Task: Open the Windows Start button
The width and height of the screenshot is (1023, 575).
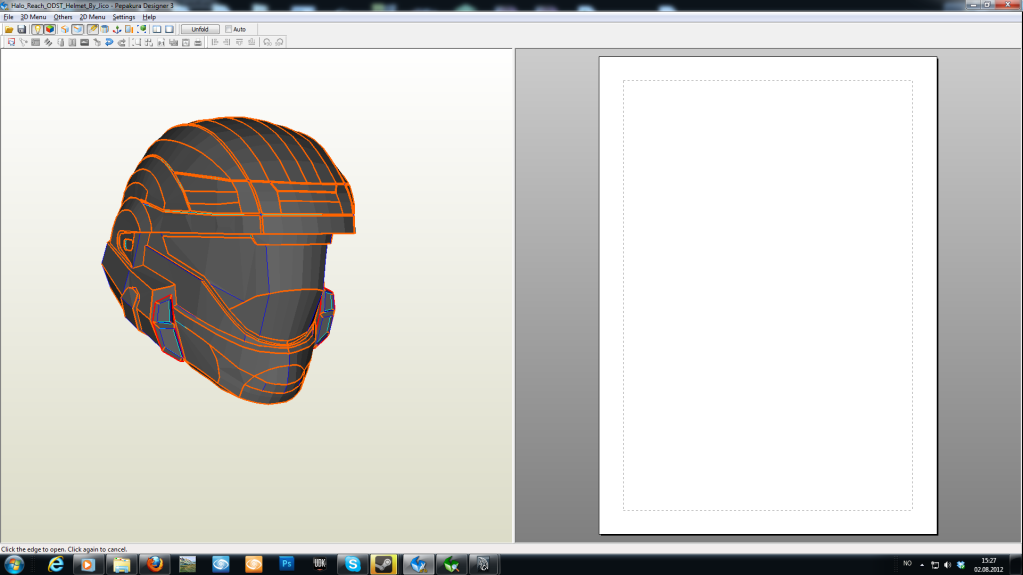Action: click(14, 565)
